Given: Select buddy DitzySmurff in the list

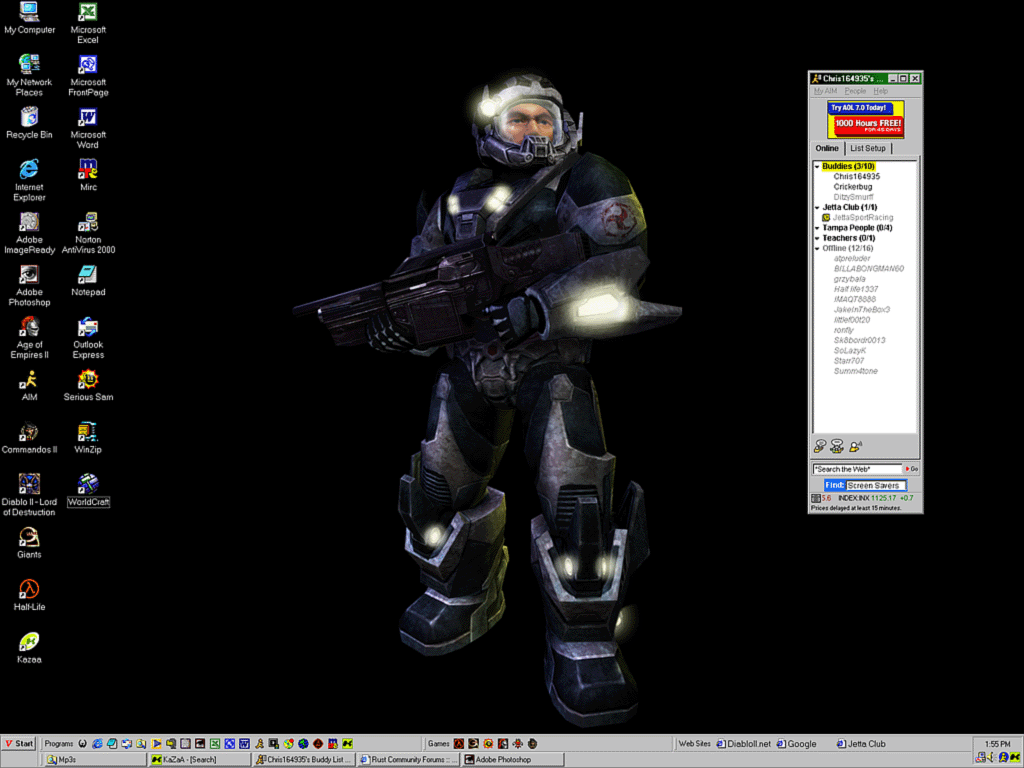Looking at the screenshot, I should point(853,197).
